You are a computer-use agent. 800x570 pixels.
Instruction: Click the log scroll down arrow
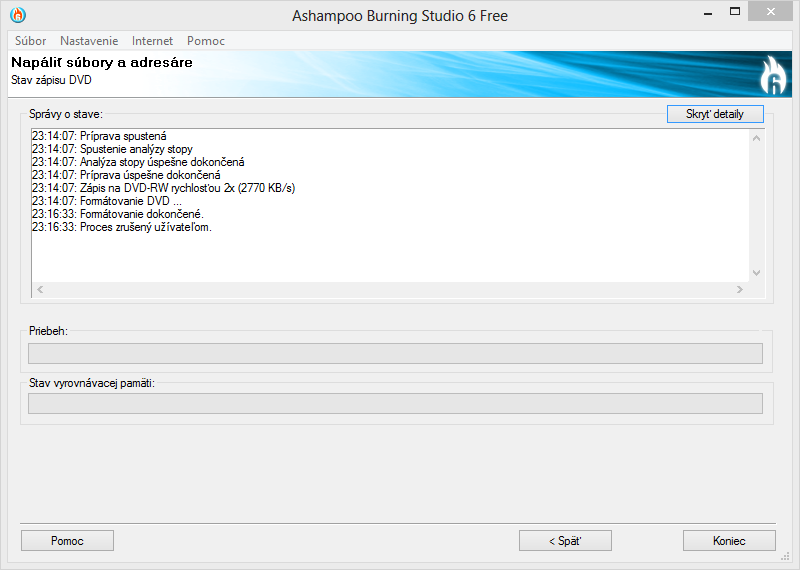pos(757,273)
